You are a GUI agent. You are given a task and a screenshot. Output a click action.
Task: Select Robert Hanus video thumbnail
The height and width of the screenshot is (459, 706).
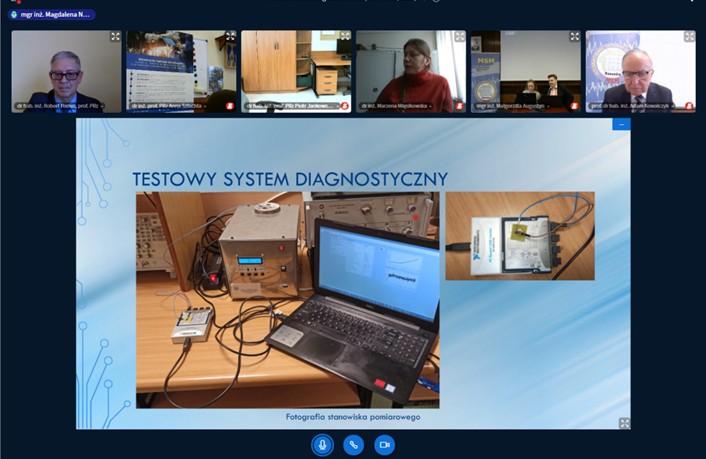[x=66, y=70]
